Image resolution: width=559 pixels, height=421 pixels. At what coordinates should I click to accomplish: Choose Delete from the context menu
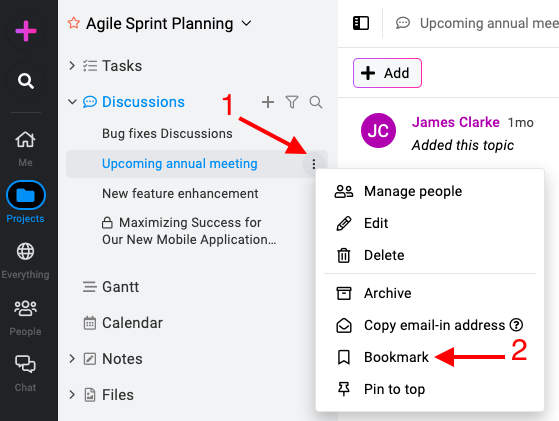pyautogui.click(x=430, y=255)
